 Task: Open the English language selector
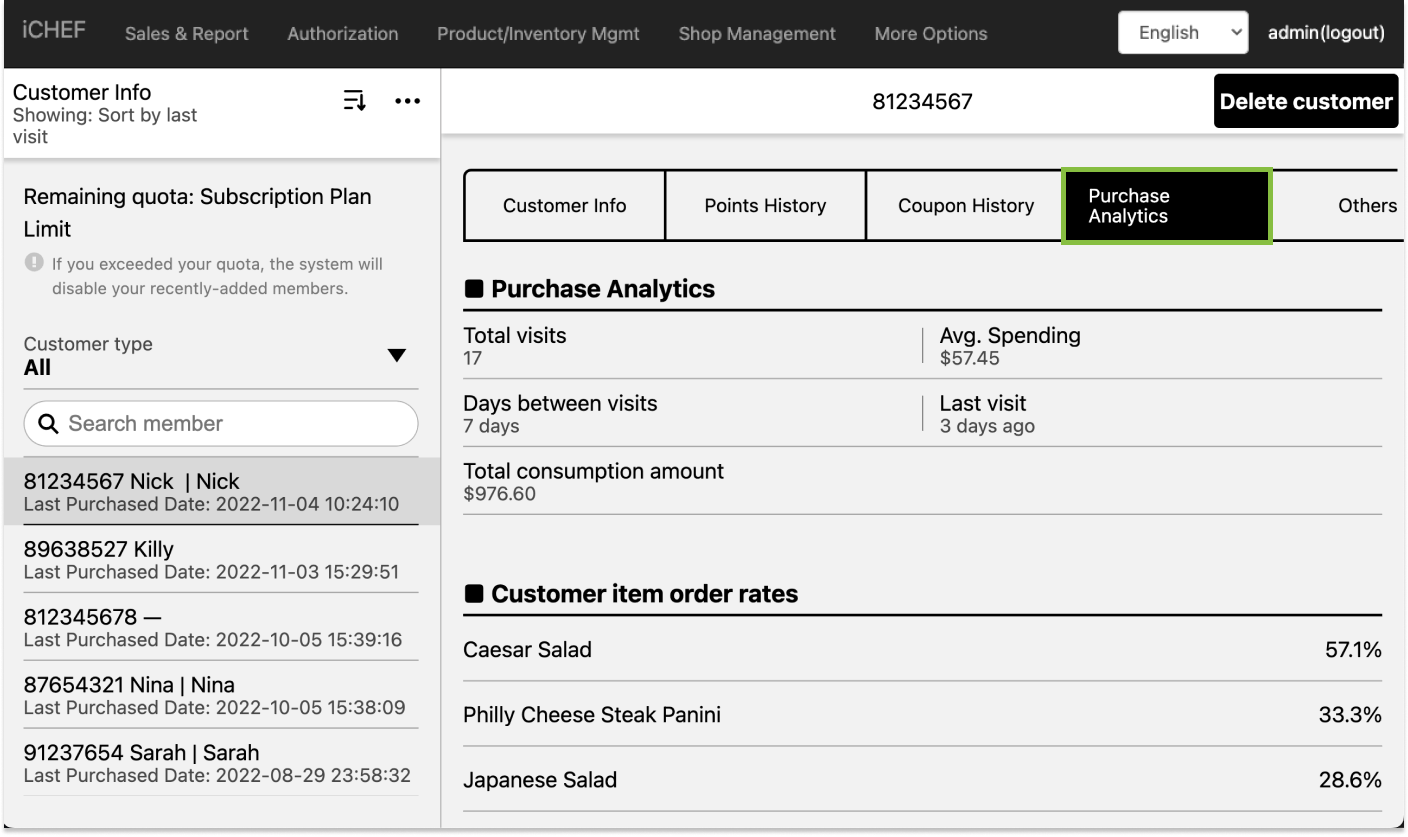tap(1182, 33)
